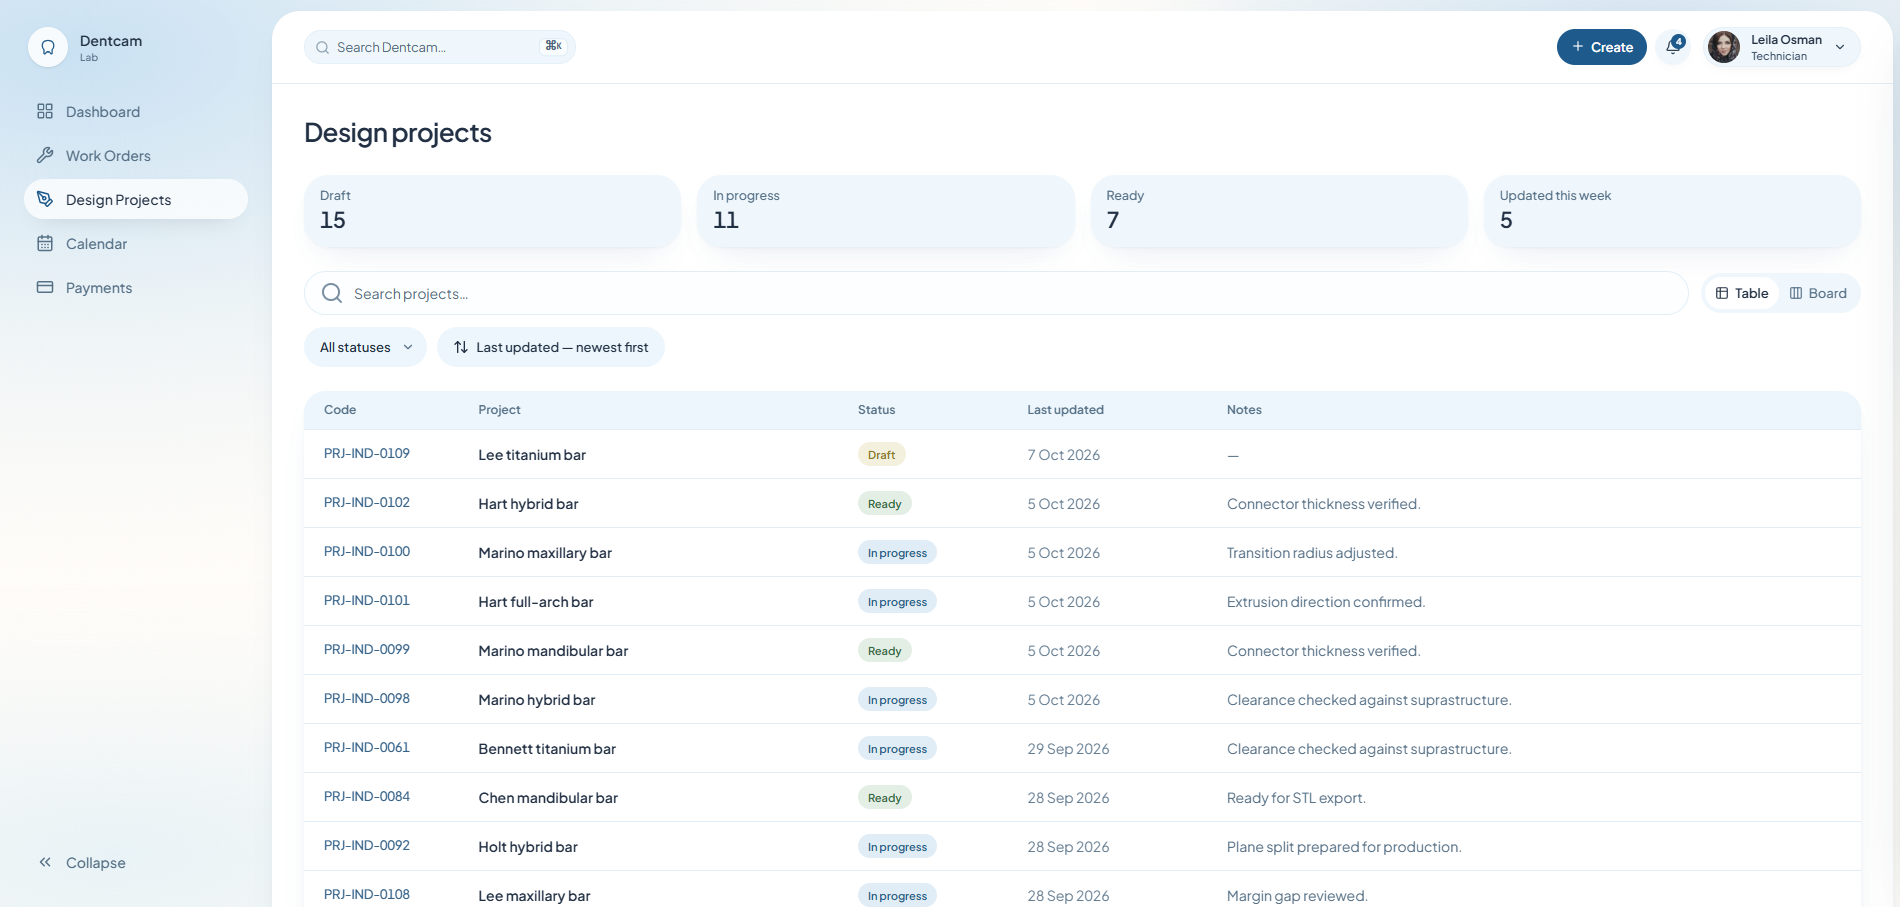Click the Dashboard grid icon

[45, 111]
